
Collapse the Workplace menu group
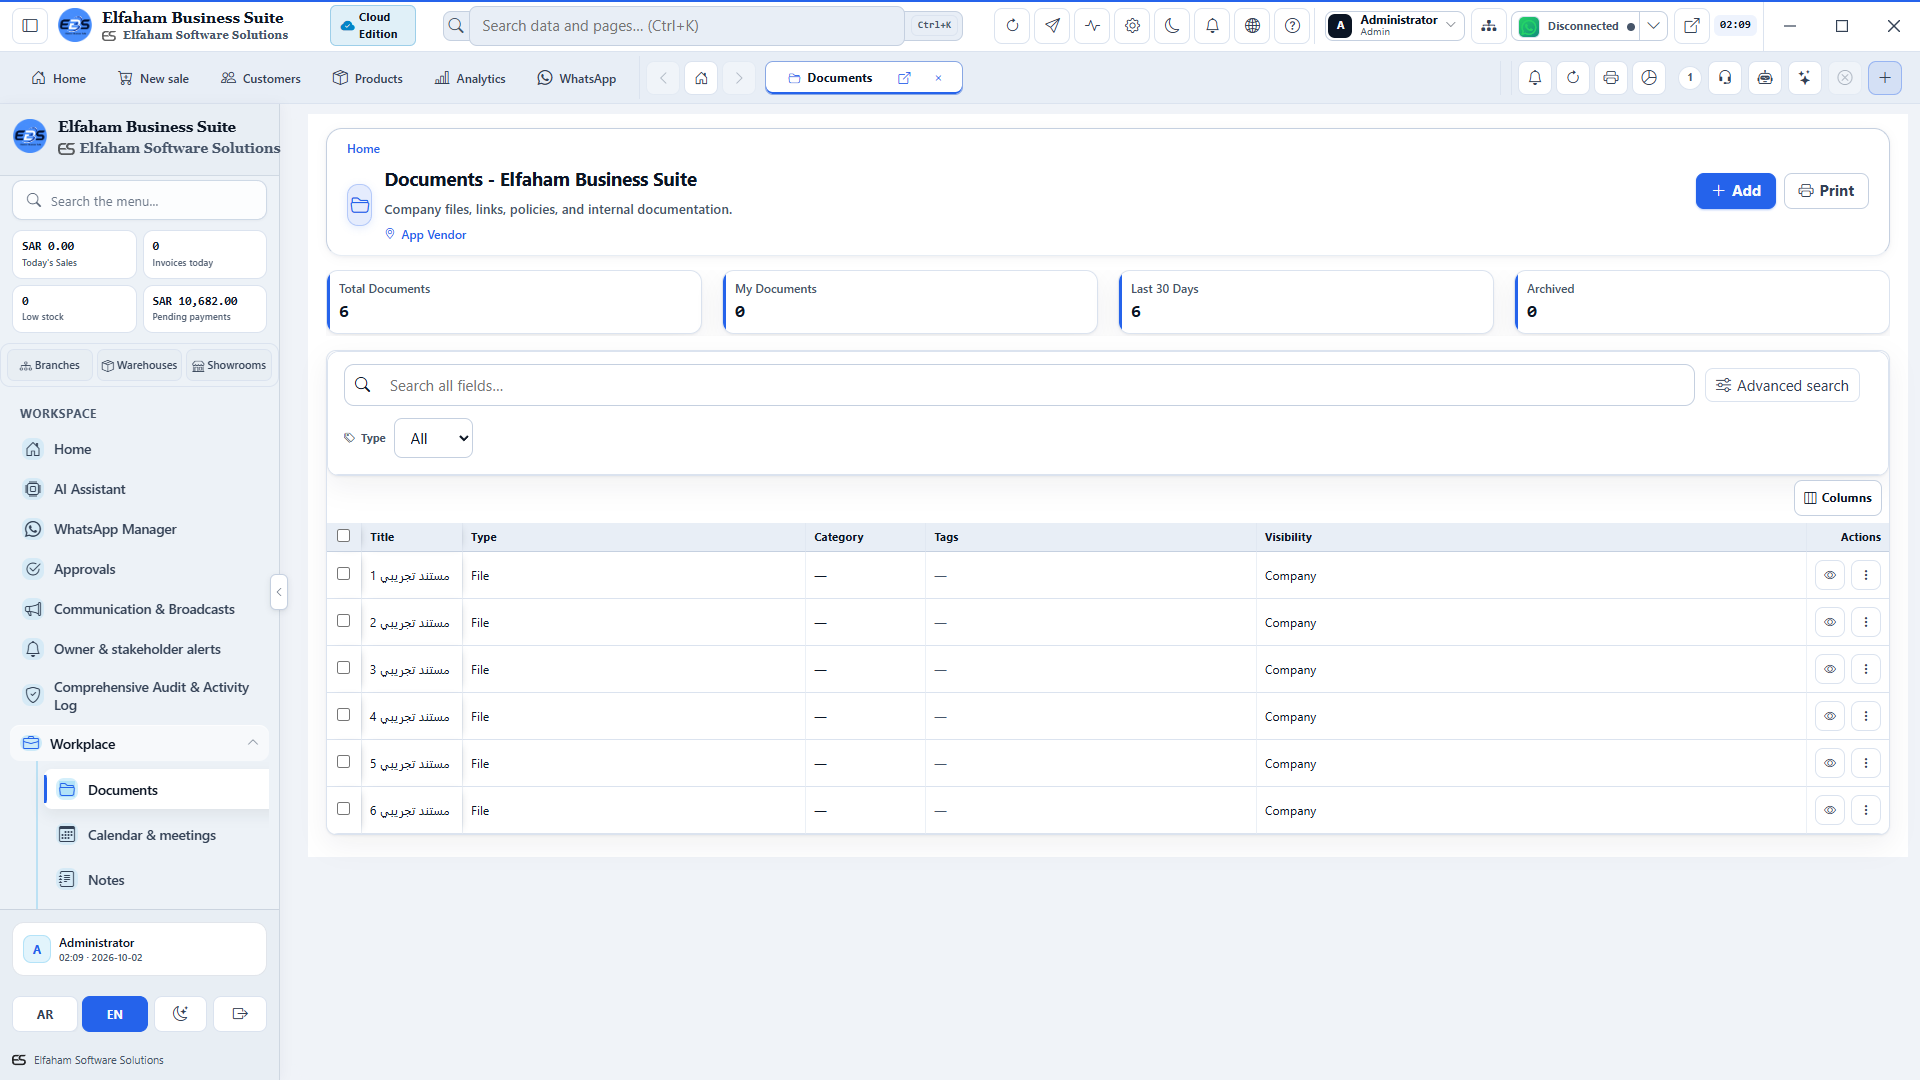139,744
